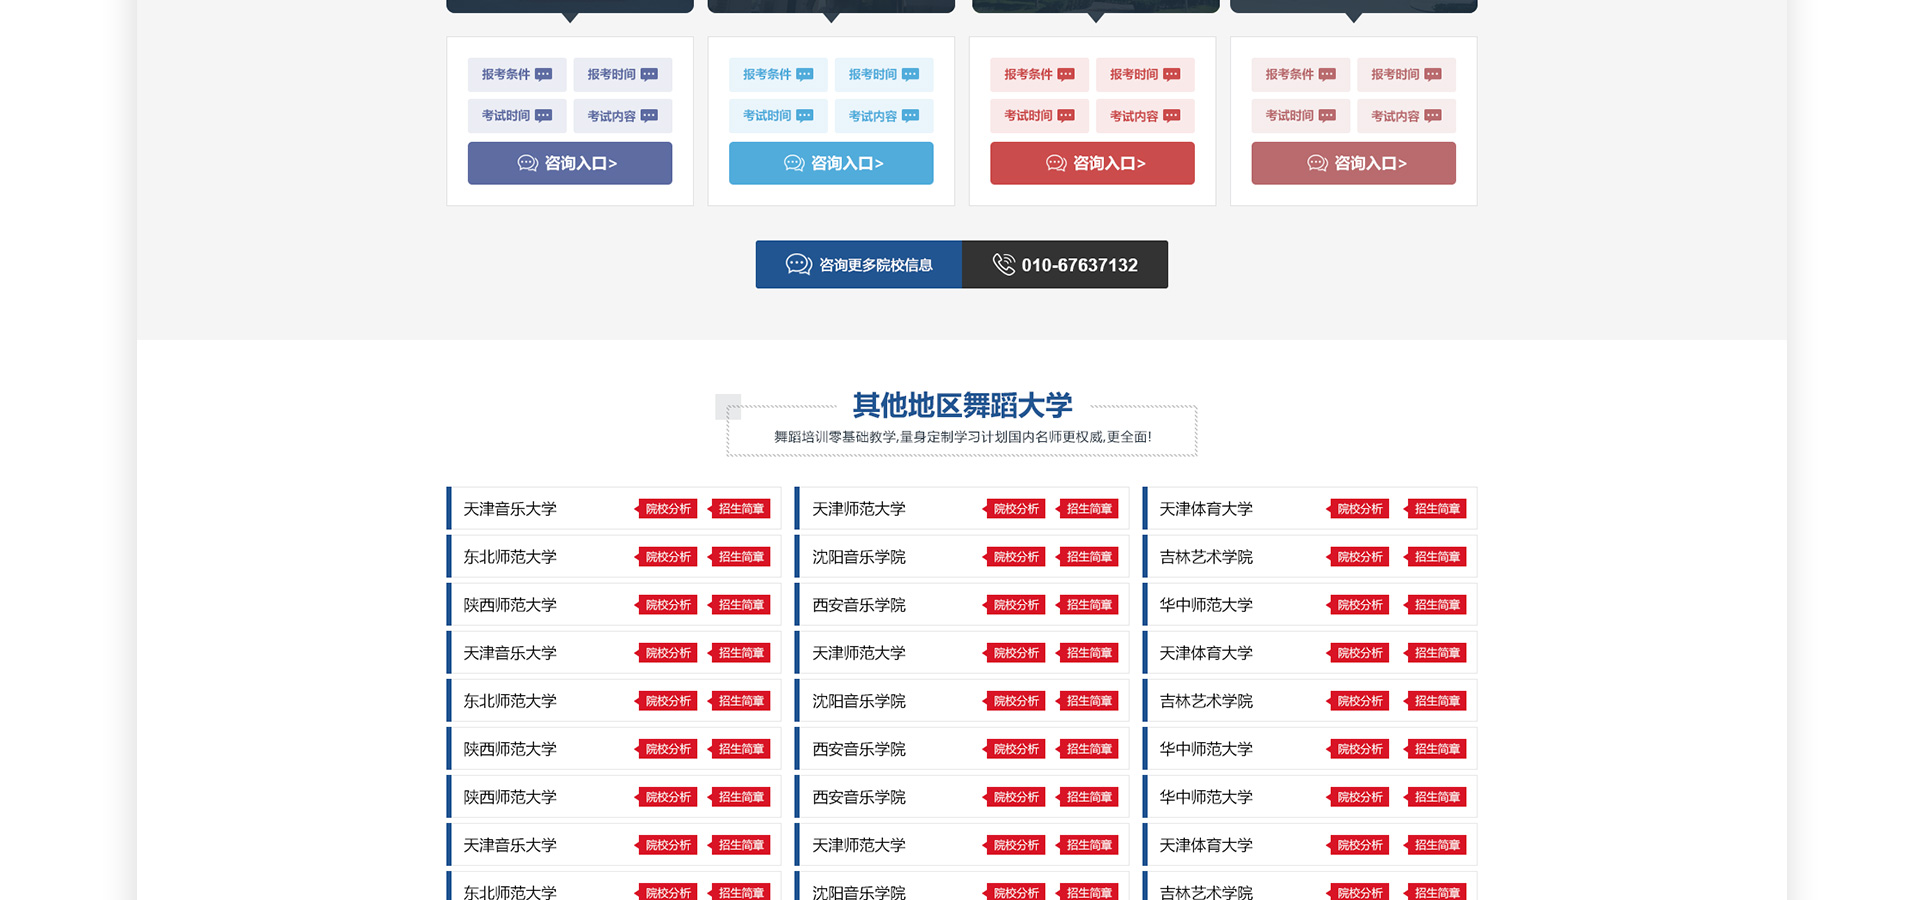Click the light-blue 报考时间 tag
Image resolution: width=1919 pixels, height=900 pixels.
(x=883, y=75)
